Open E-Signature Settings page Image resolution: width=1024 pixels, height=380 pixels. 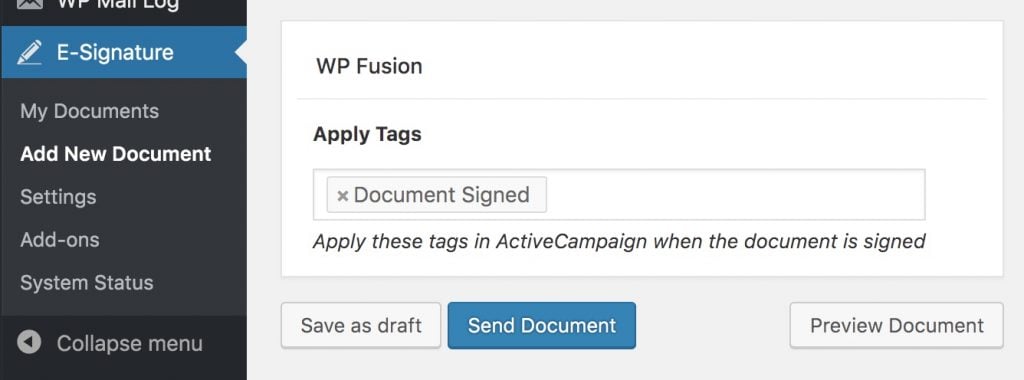click(x=58, y=197)
